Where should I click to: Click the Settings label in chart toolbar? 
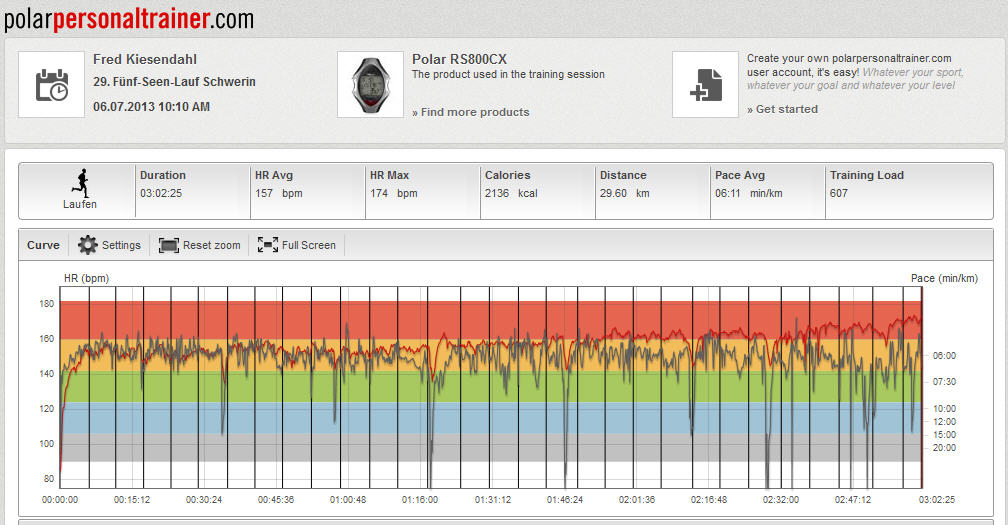pos(121,245)
